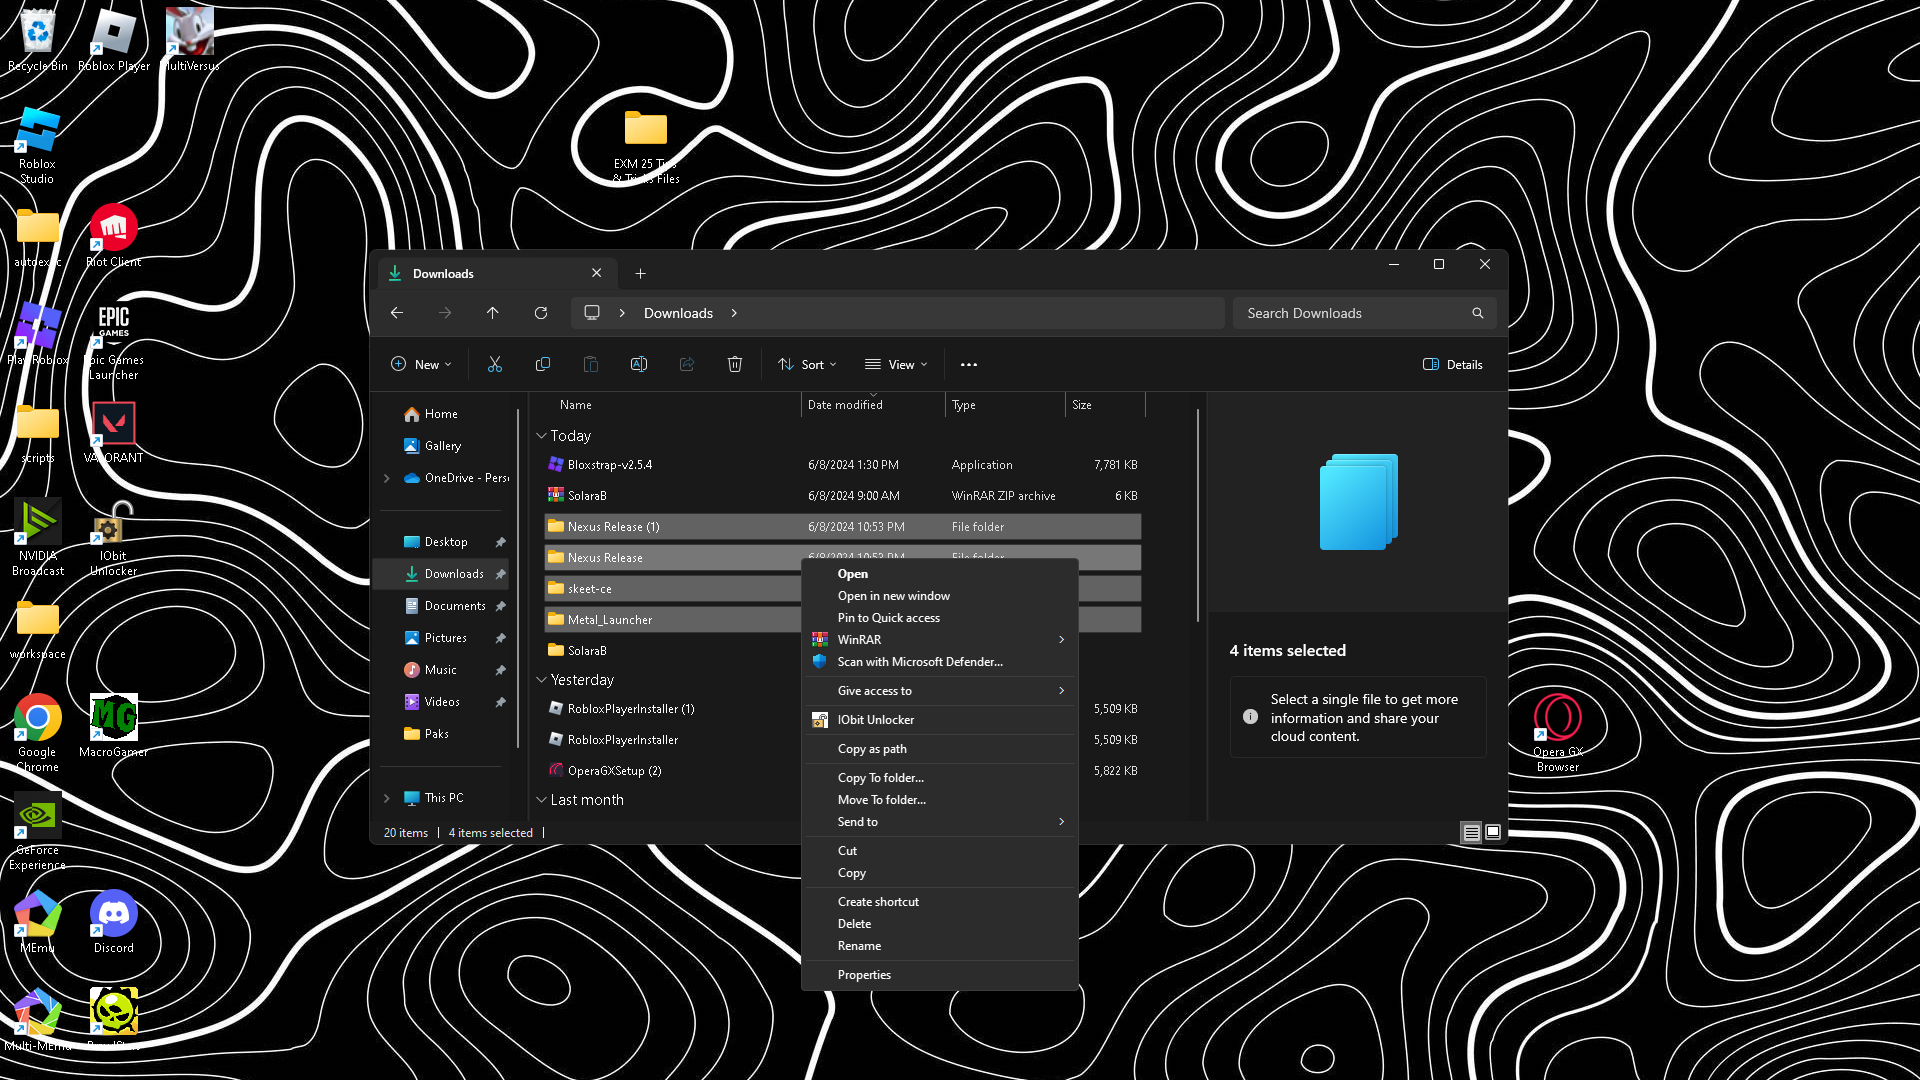Click the New button in toolbar

coord(421,365)
